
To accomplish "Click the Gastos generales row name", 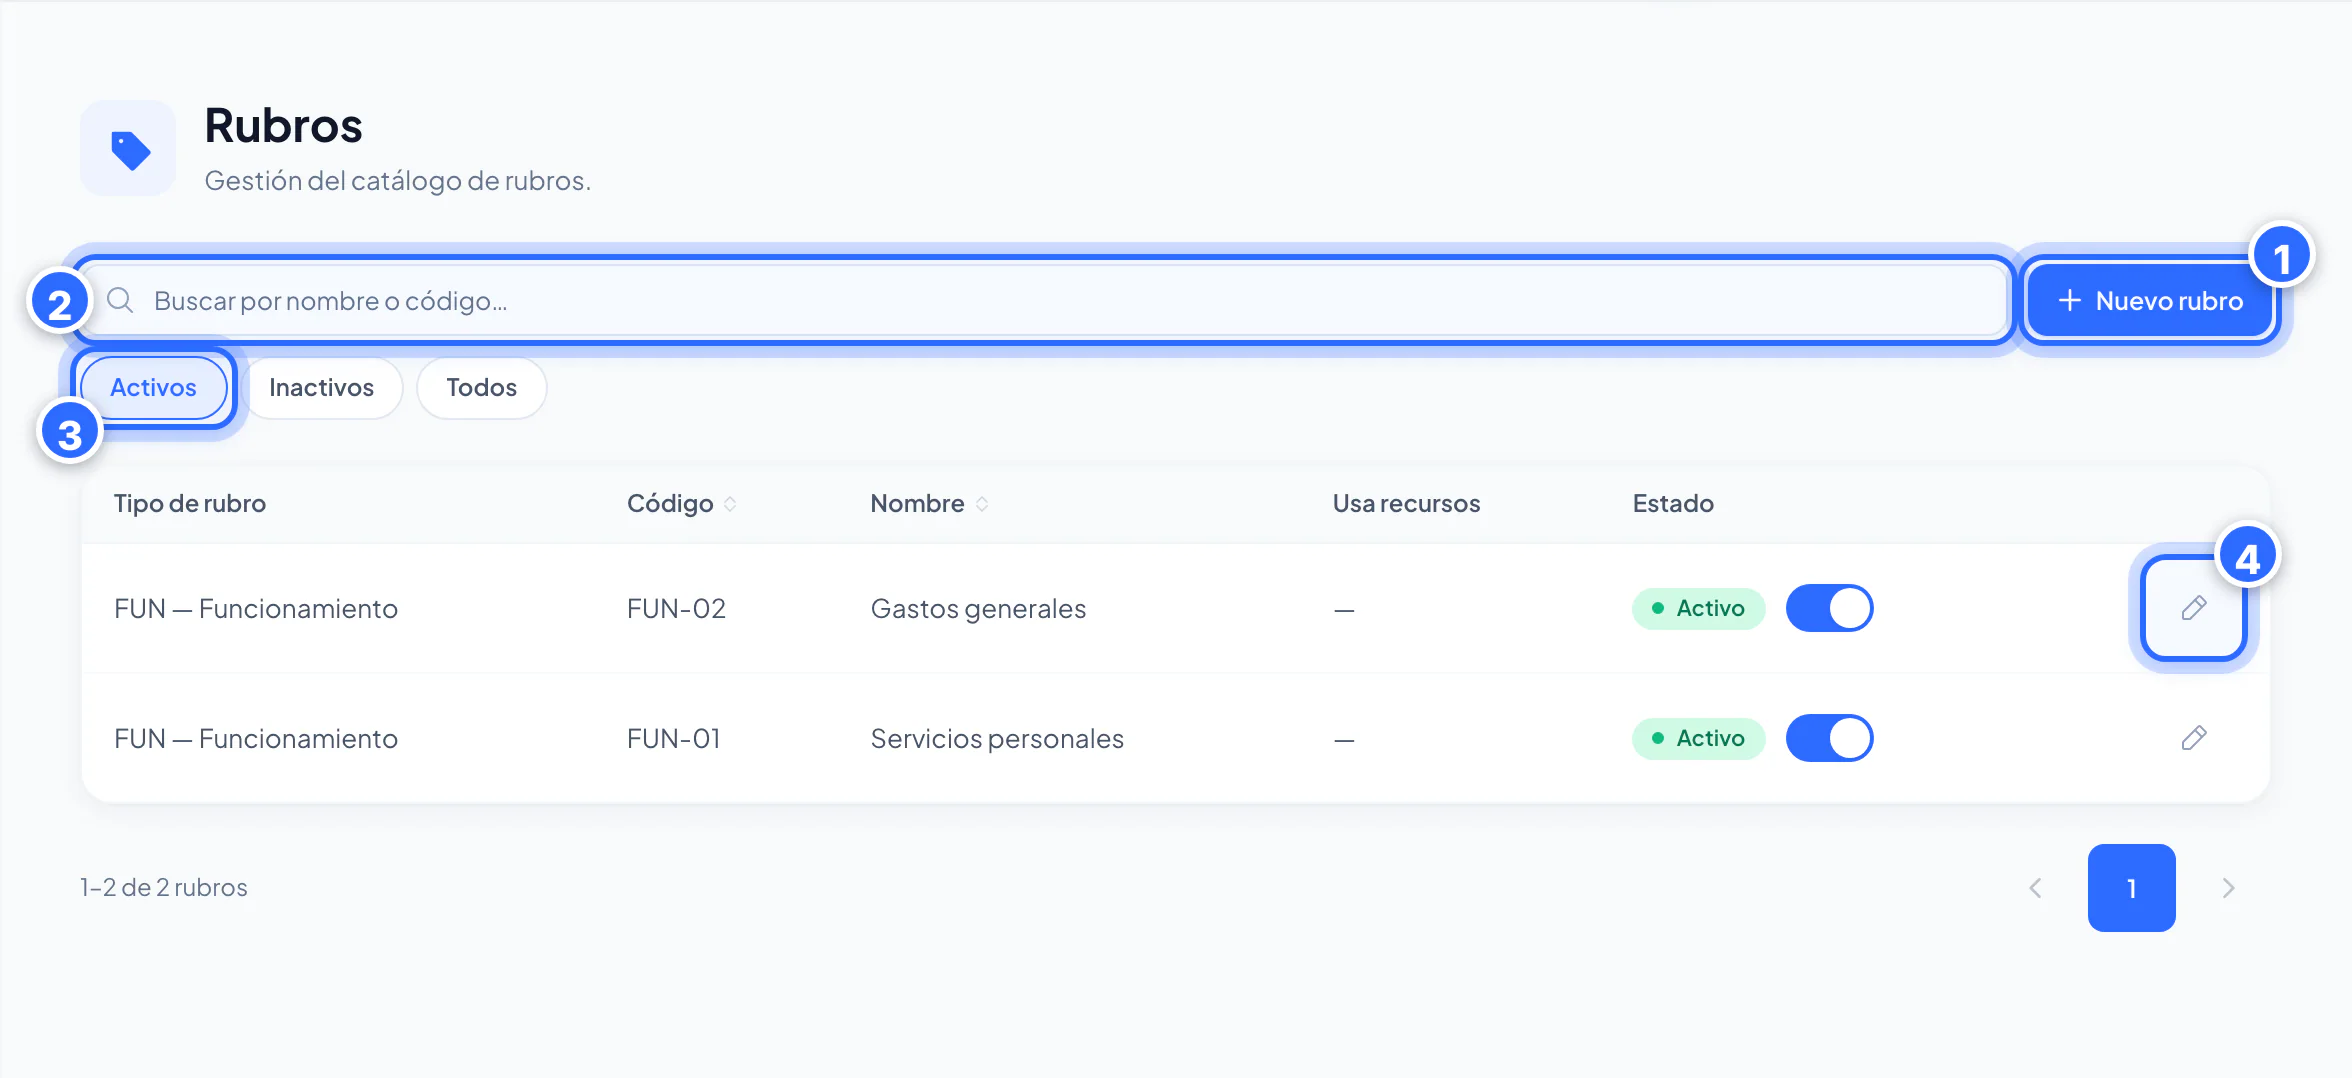I will (x=978, y=608).
